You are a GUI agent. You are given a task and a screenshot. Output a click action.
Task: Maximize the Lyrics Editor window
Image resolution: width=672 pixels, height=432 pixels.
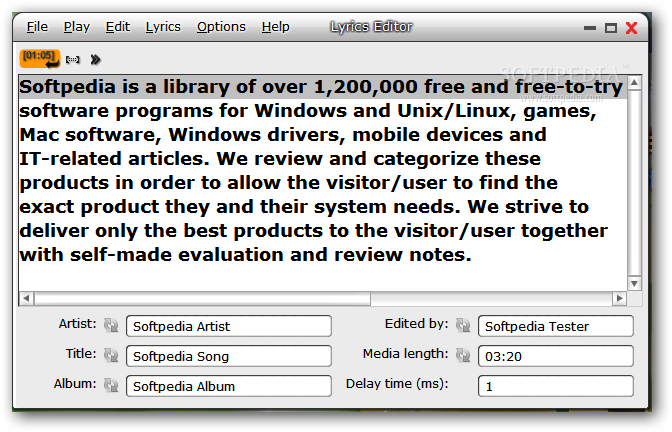point(611,28)
